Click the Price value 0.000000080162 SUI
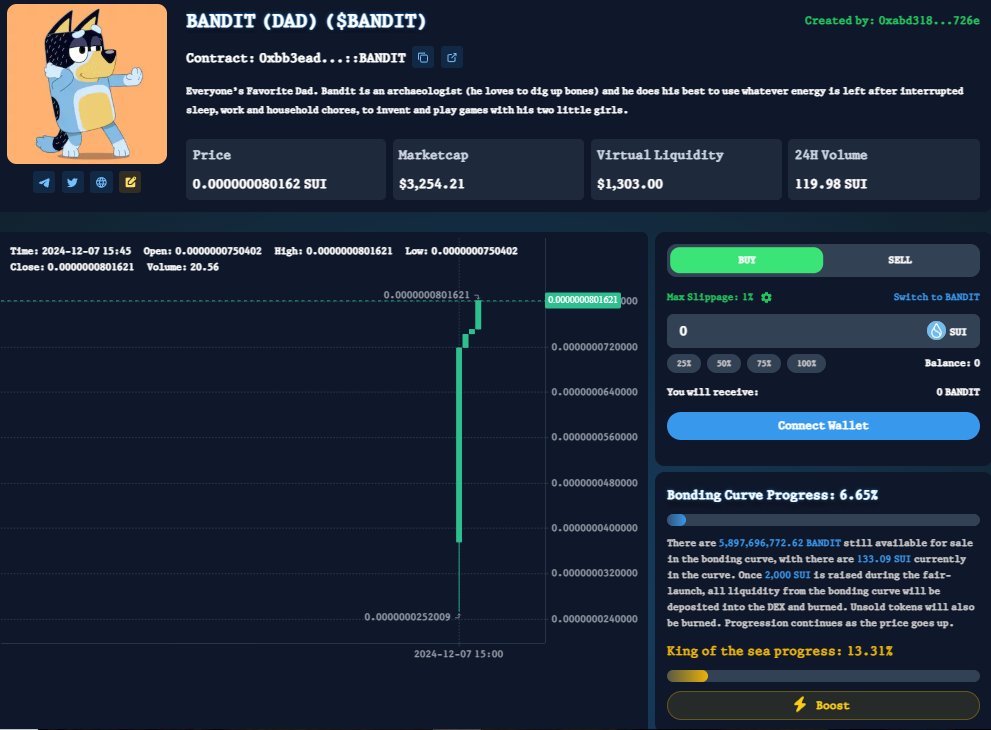This screenshot has height=730, width=991. 259,184
